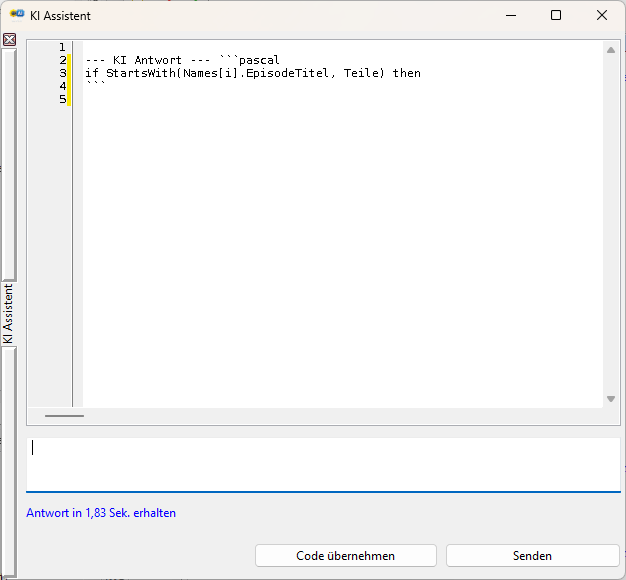Click line number 2 in the gutter
This screenshot has width=626, height=580.
63,60
